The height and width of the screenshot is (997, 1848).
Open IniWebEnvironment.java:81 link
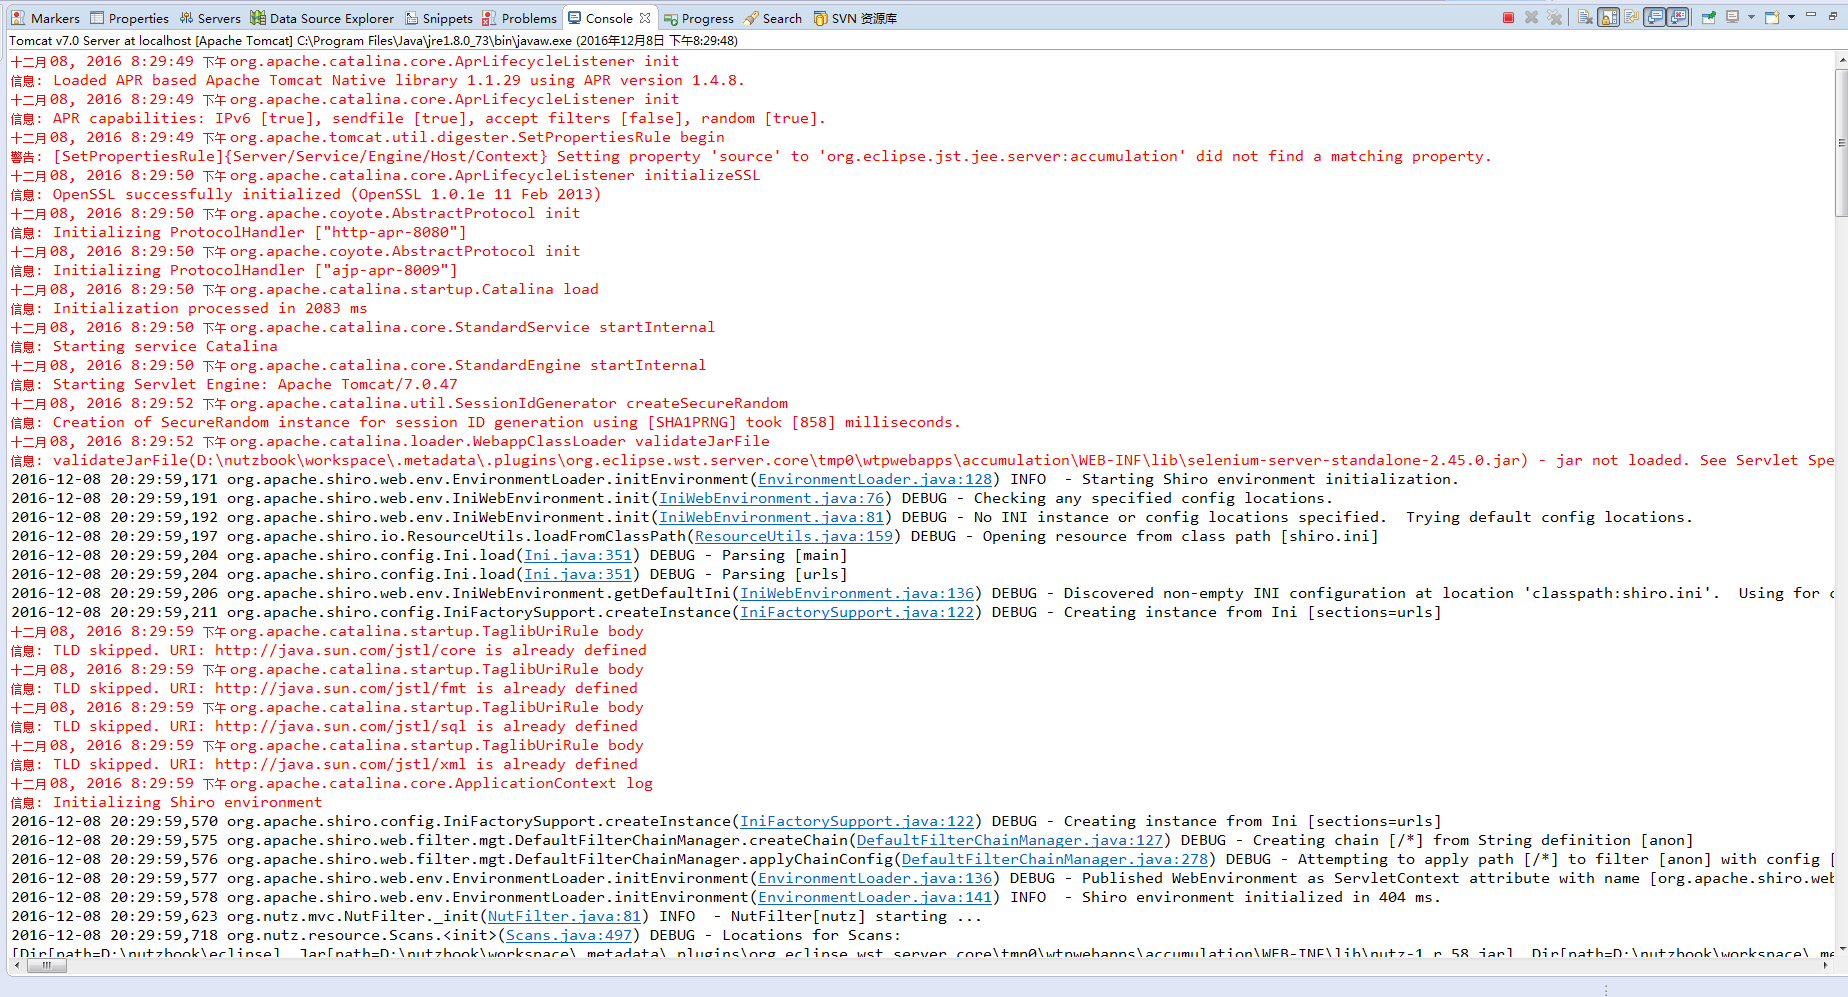click(x=771, y=517)
